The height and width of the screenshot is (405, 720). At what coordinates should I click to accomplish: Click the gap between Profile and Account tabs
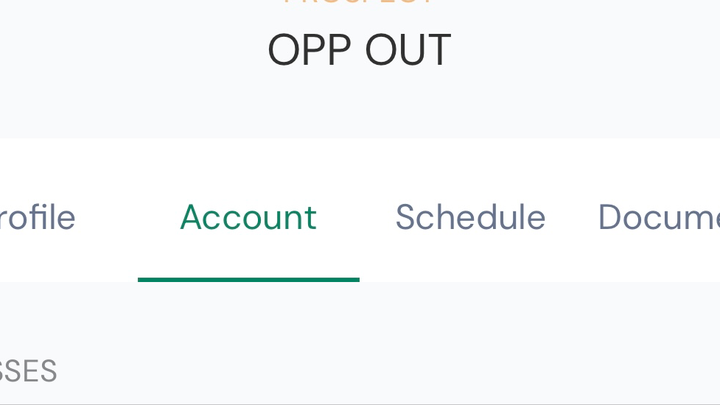pos(107,217)
